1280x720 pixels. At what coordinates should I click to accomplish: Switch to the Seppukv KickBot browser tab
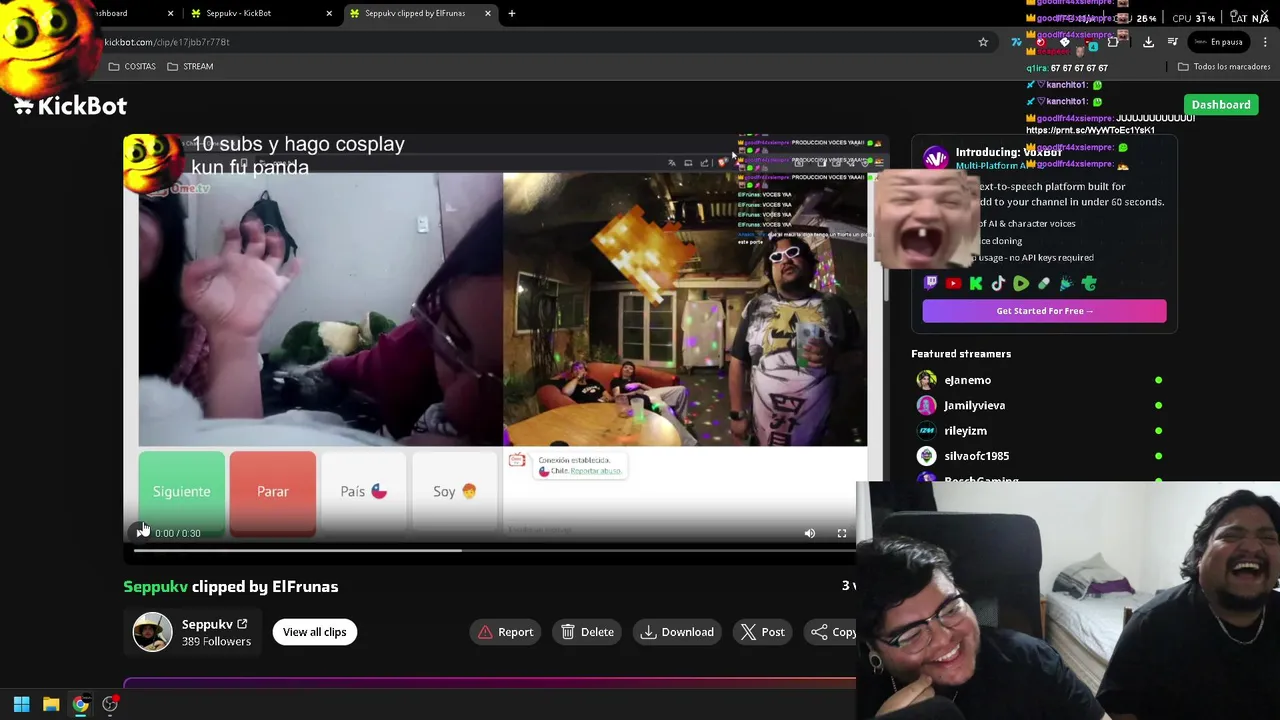pos(258,13)
